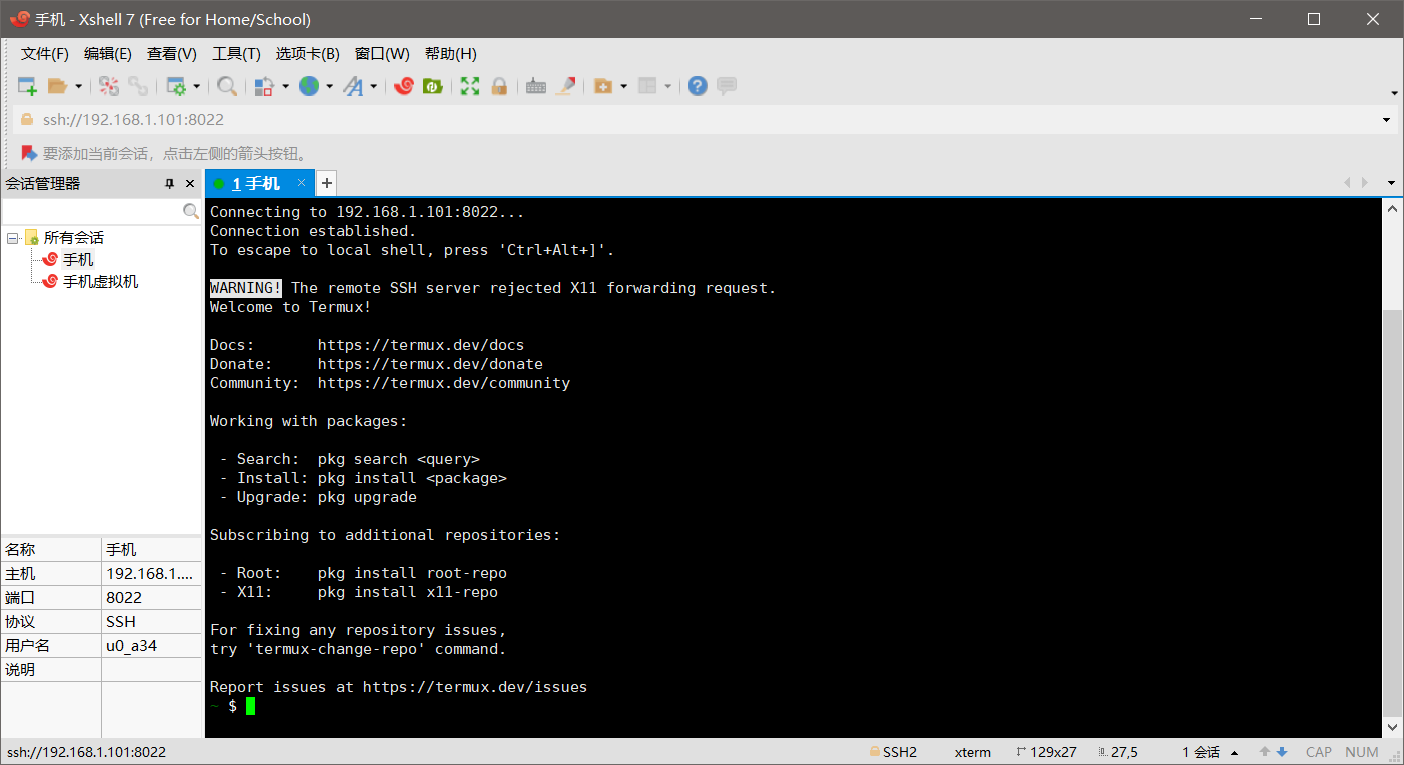This screenshot has height=765, width=1404.
Task: Click the address bar showing ssh://192.168.1.101:8022
Action: 697,120
